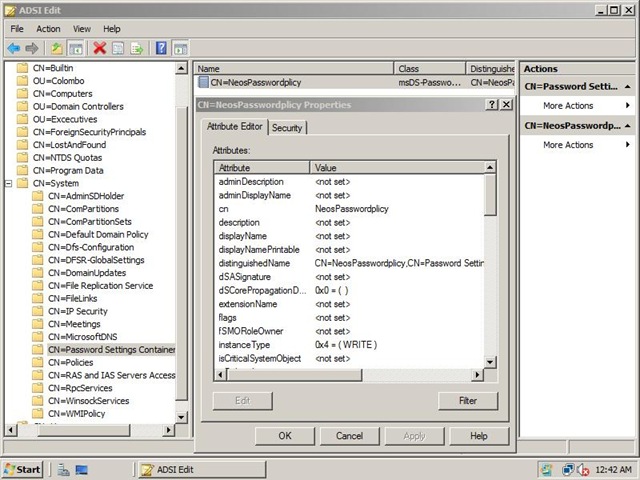Click the tree pane scroll up arrow
The height and width of the screenshot is (480, 640).
(181, 68)
